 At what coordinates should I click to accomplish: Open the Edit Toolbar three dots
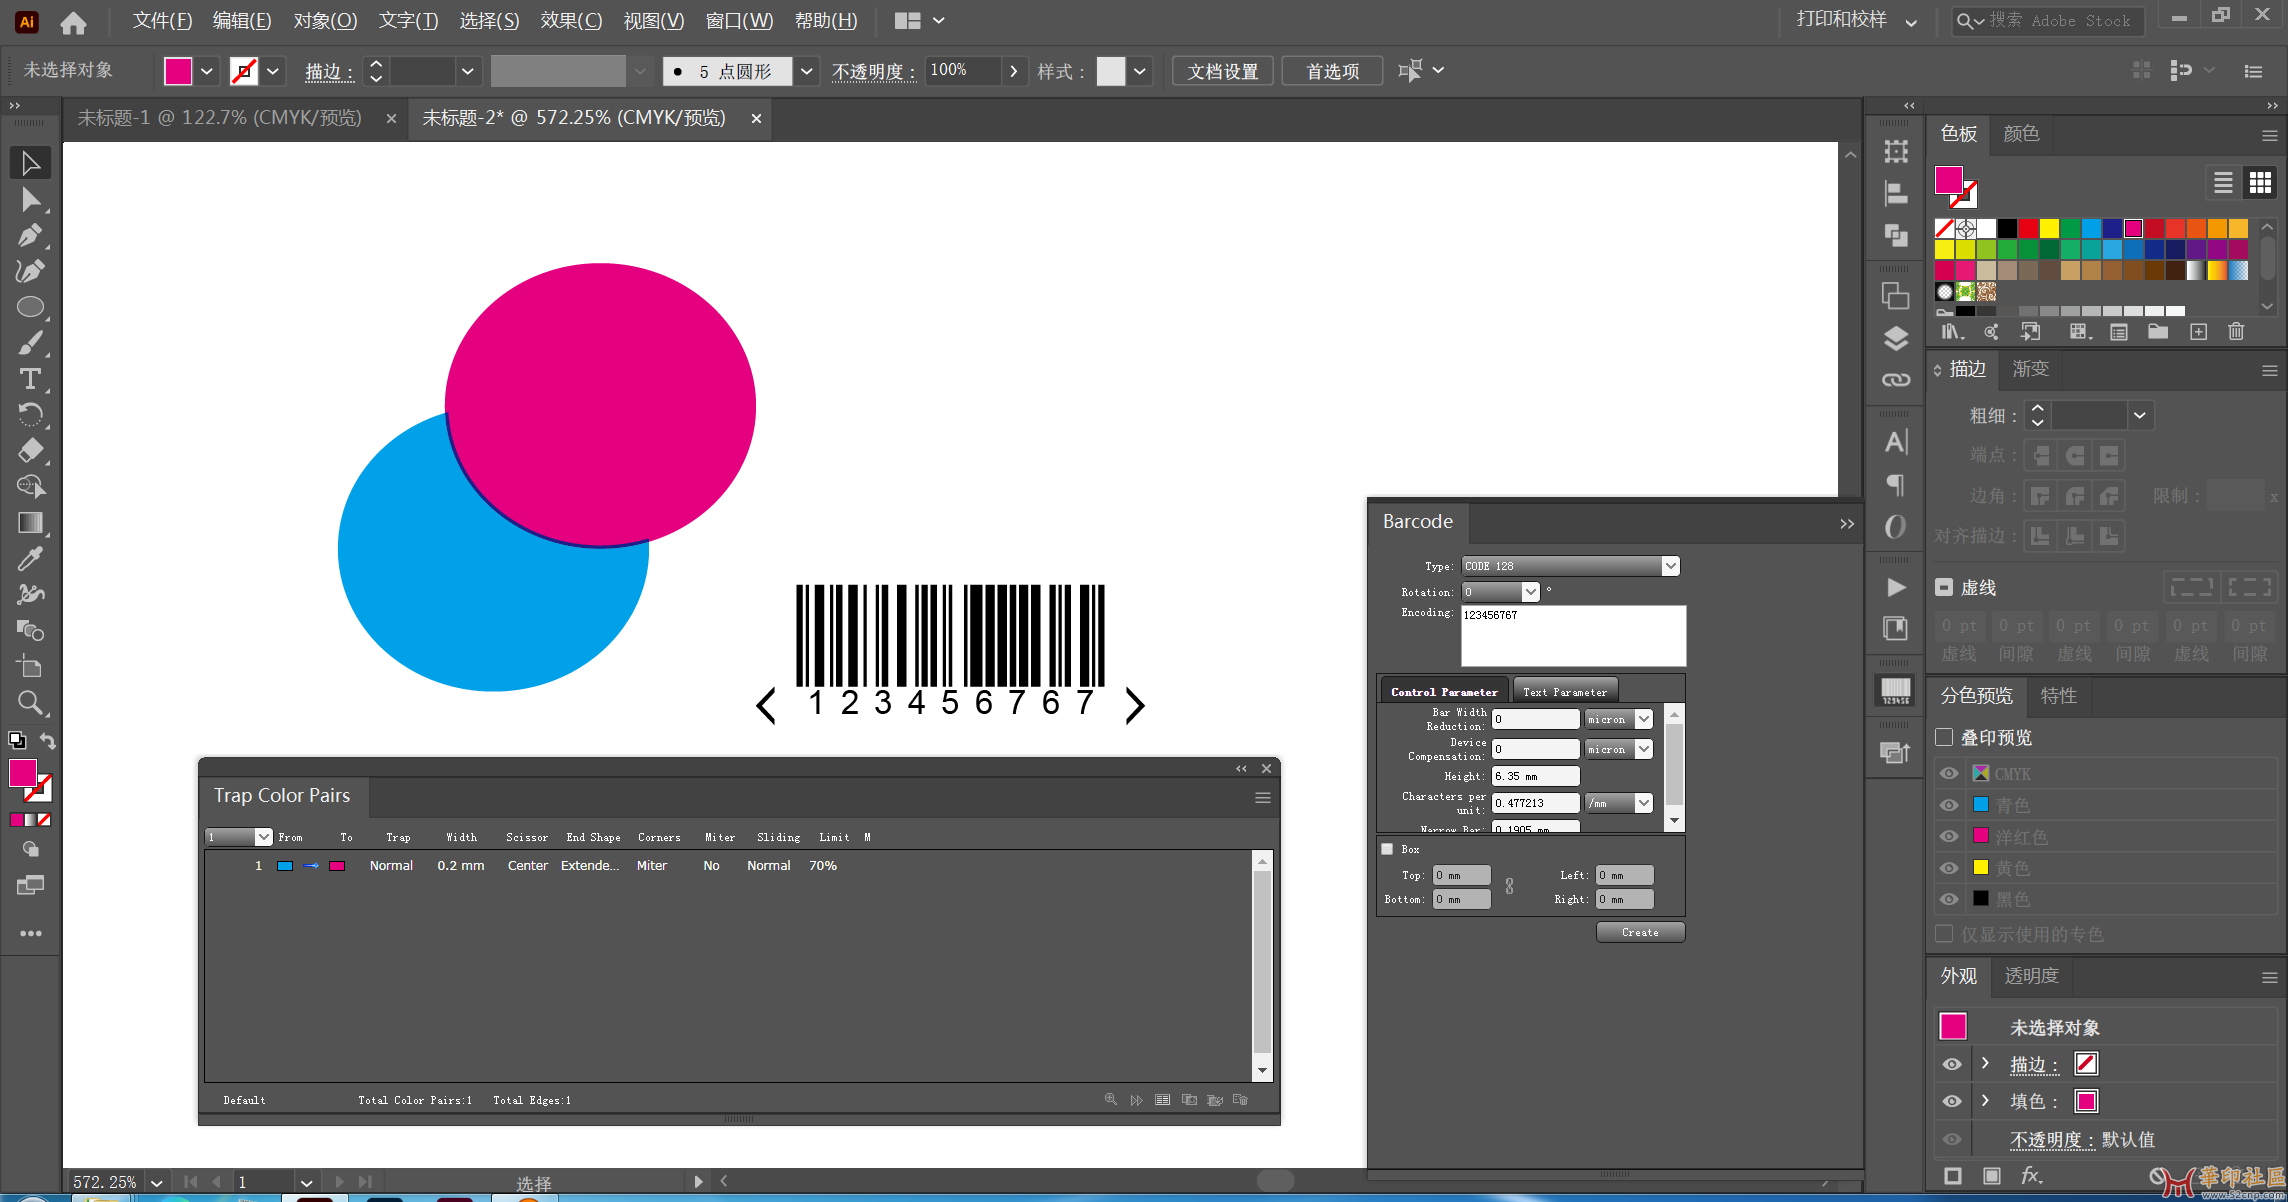(30, 933)
